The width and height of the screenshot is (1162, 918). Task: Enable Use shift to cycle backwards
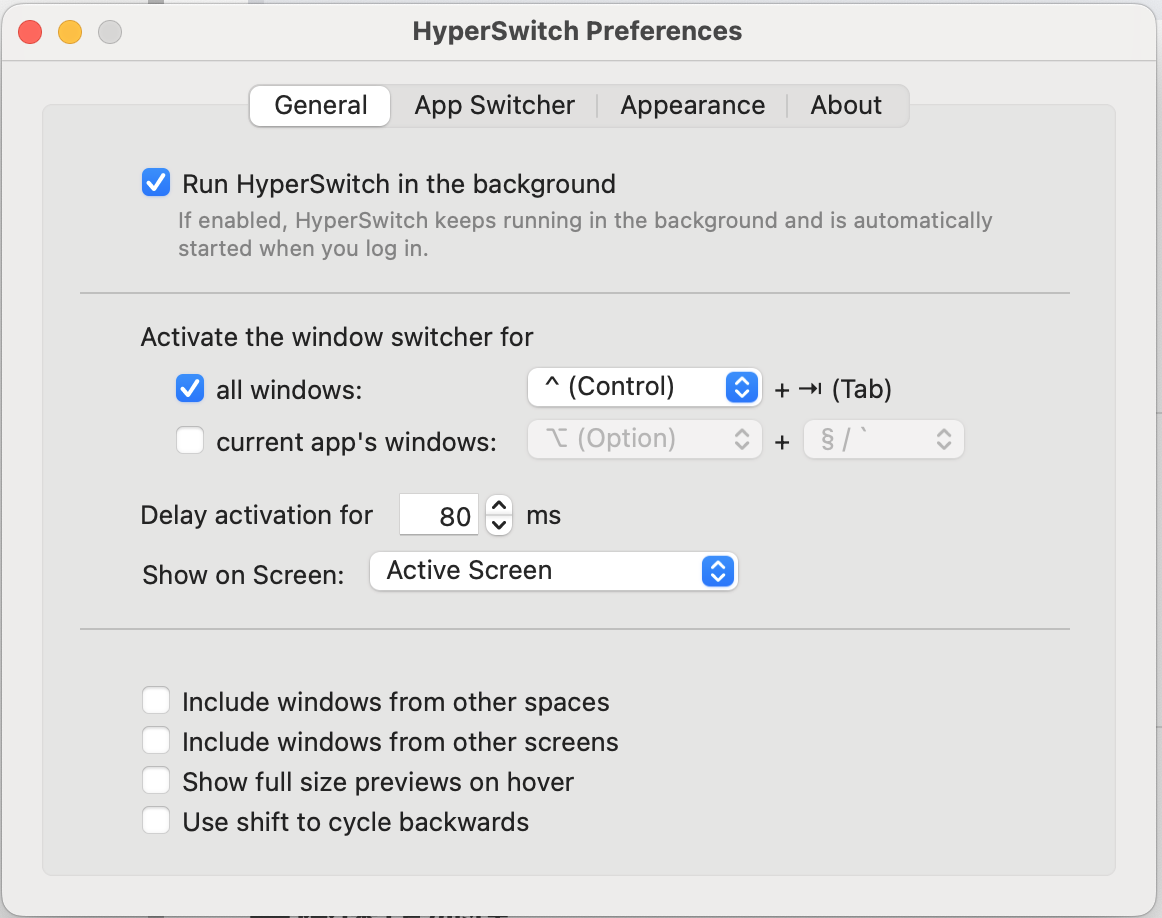[156, 820]
